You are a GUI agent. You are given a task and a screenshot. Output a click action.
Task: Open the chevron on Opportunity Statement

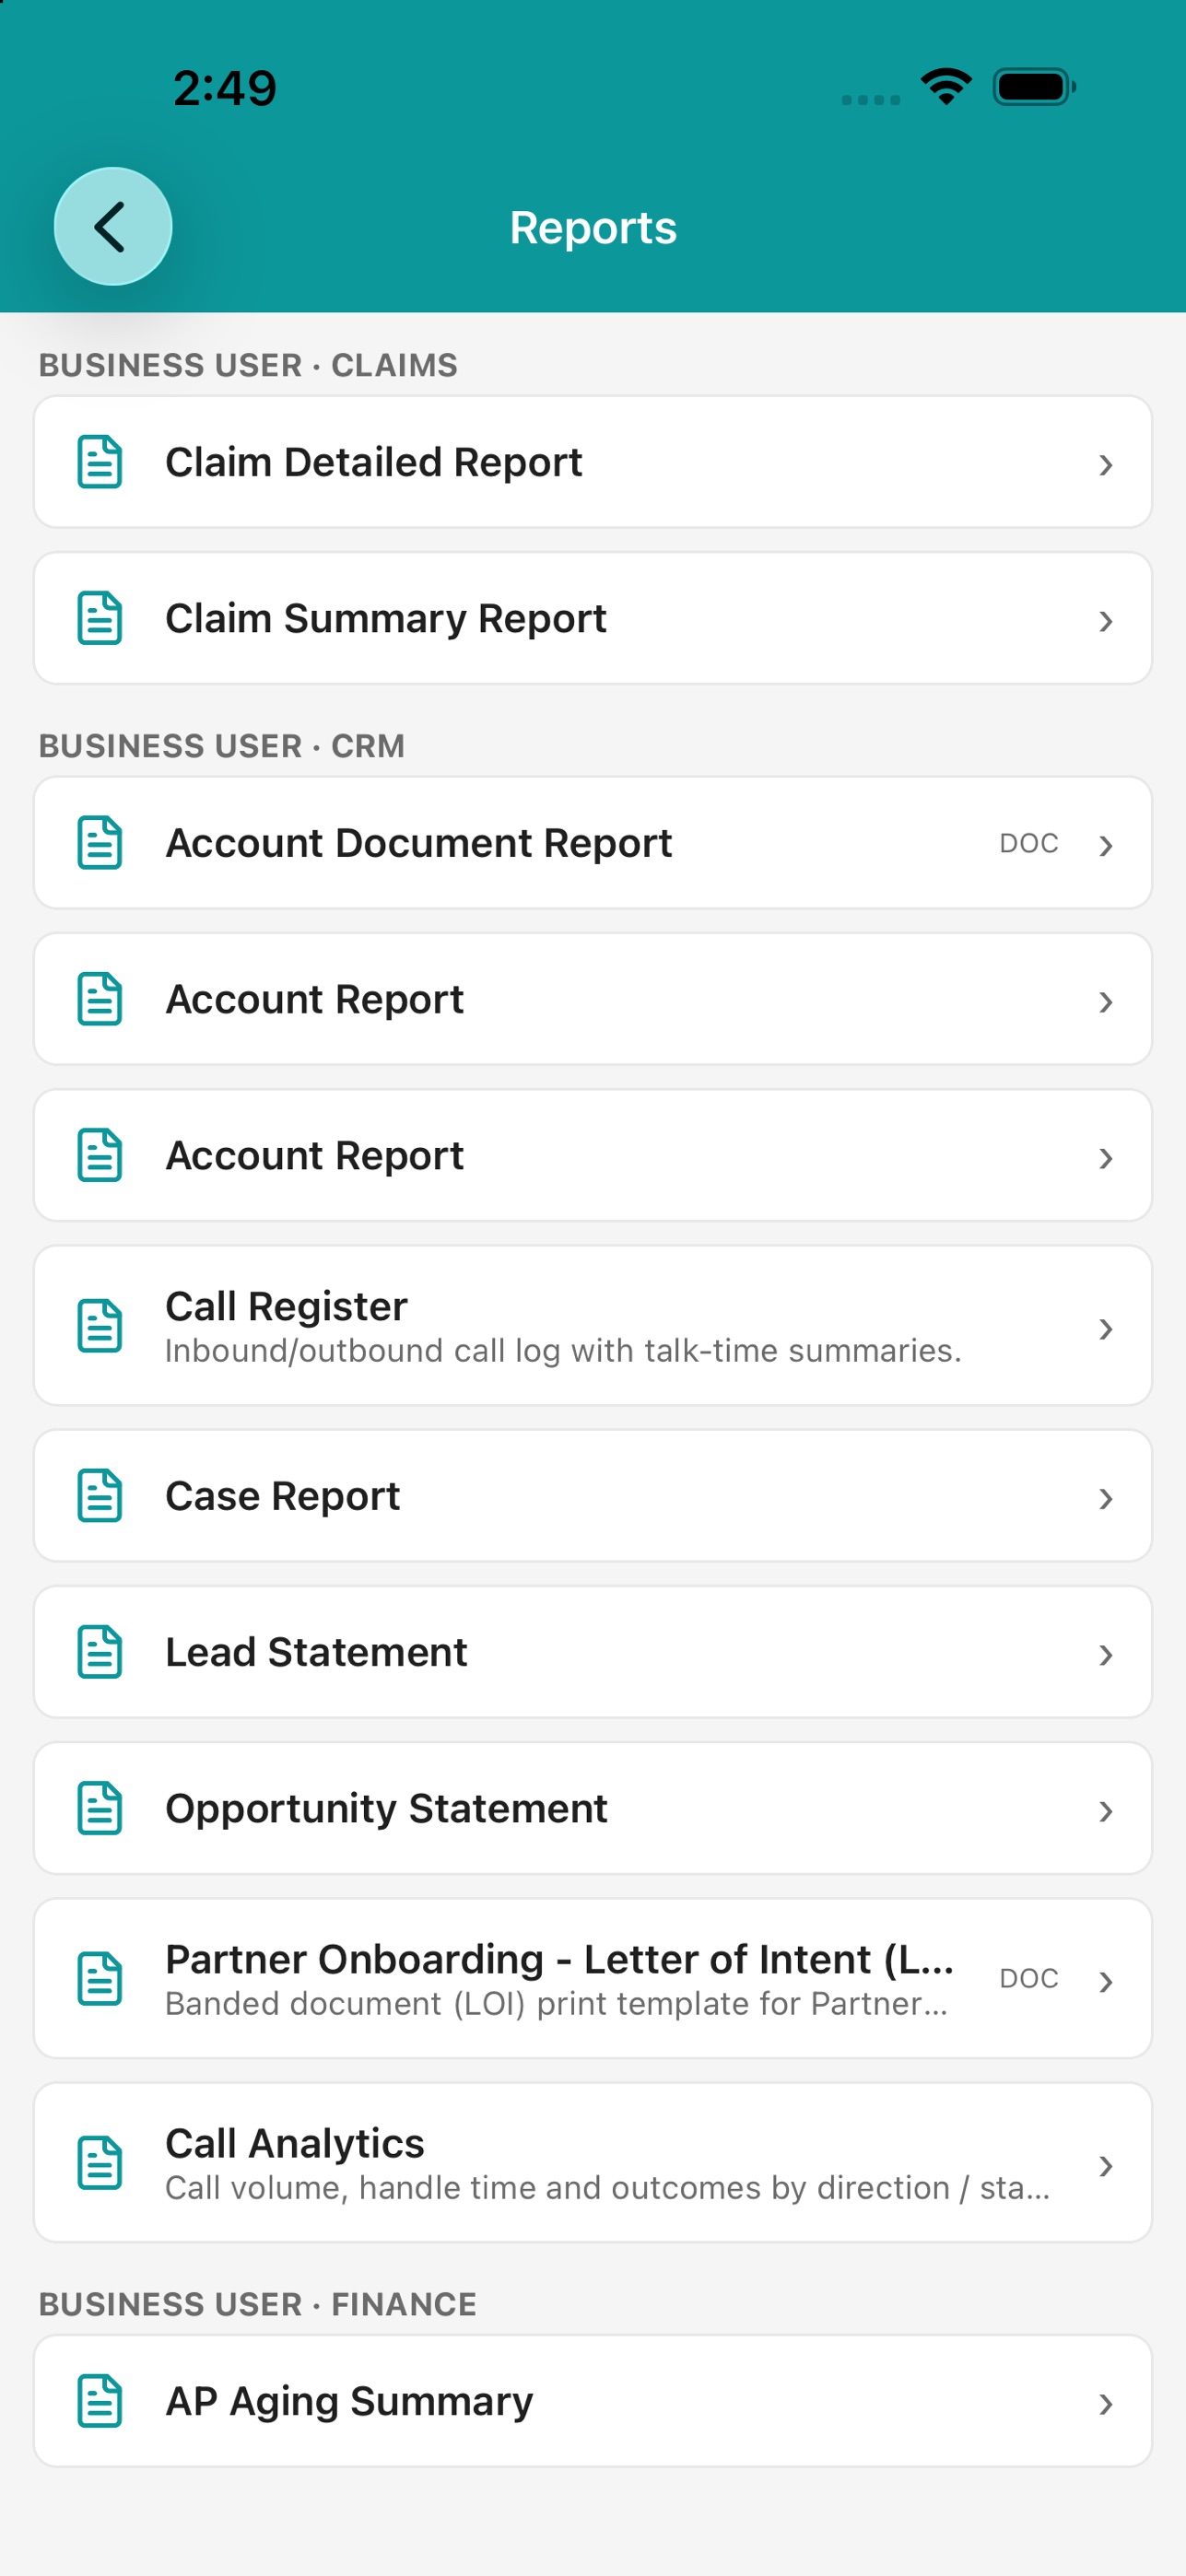[x=1105, y=1811]
